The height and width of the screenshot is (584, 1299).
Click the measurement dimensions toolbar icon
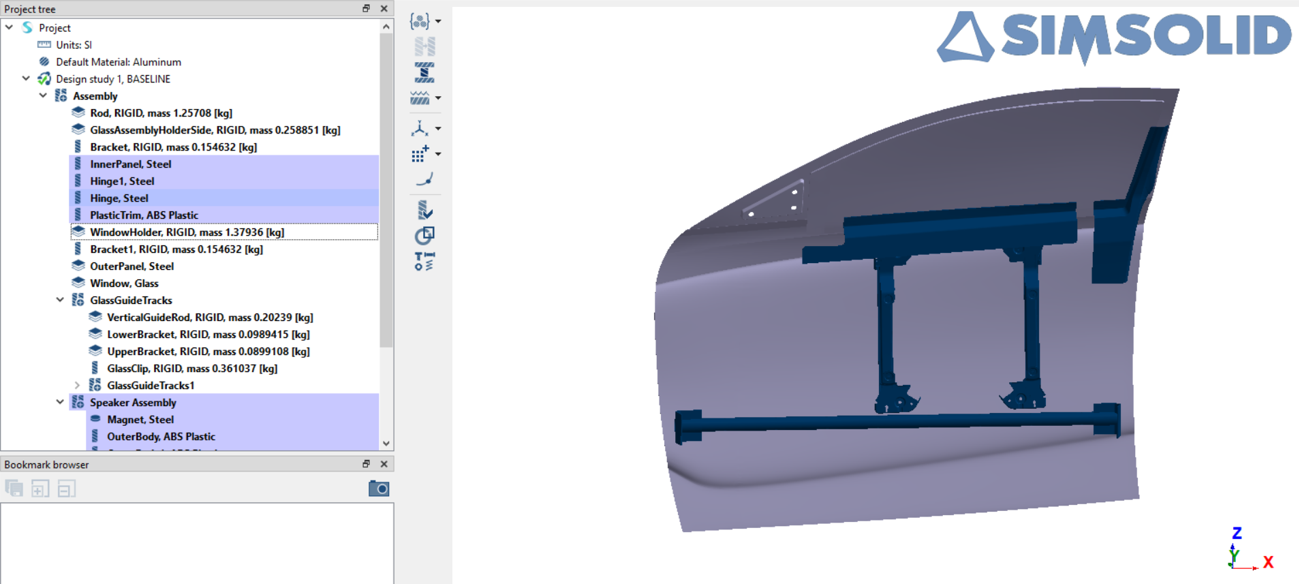click(x=424, y=262)
